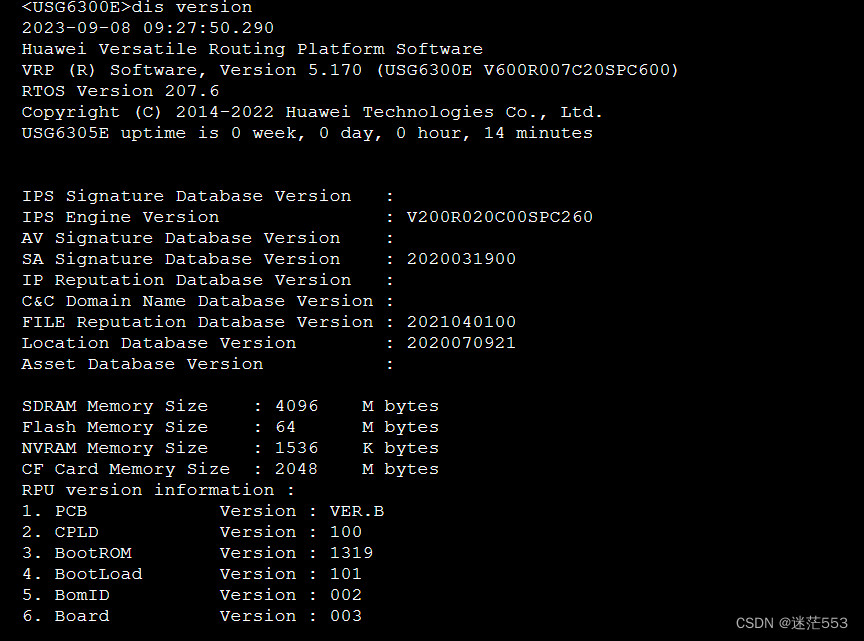Click 'FILE Reputation Database Version' label

[197, 322]
